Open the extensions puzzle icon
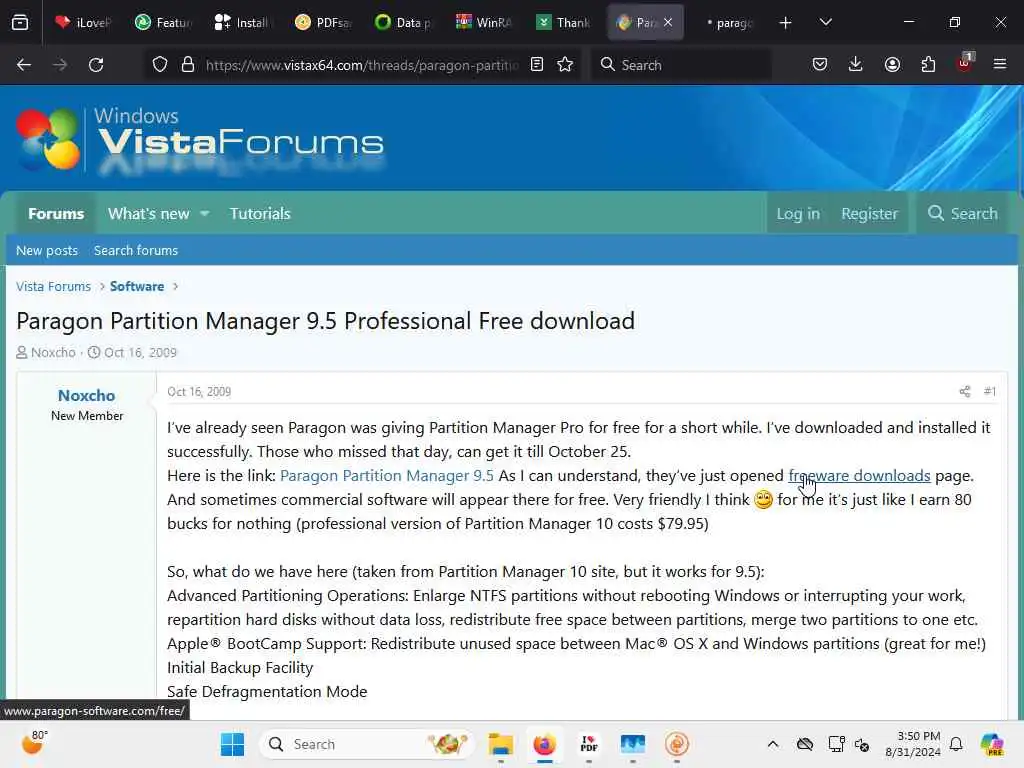This screenshot has height=768, width=1024. click(x=928, y=65)
